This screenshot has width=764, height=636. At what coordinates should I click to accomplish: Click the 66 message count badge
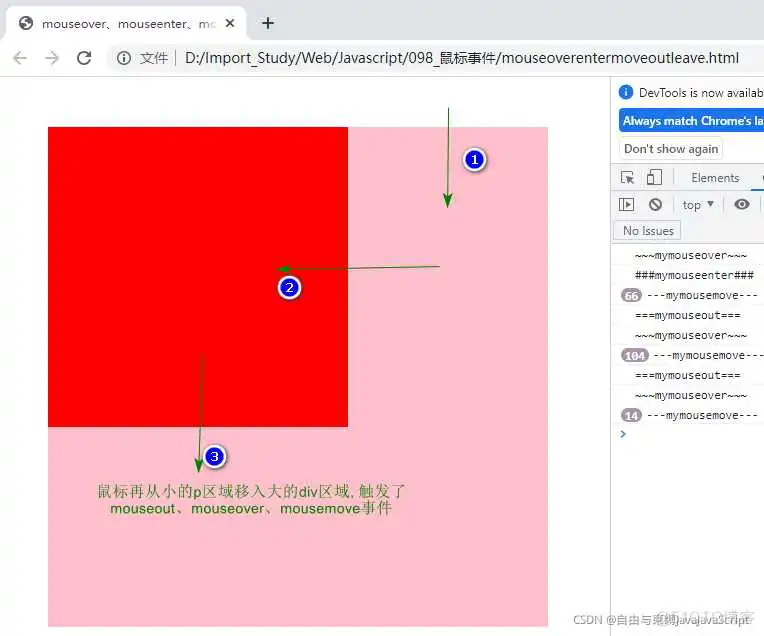pos(631,295)
